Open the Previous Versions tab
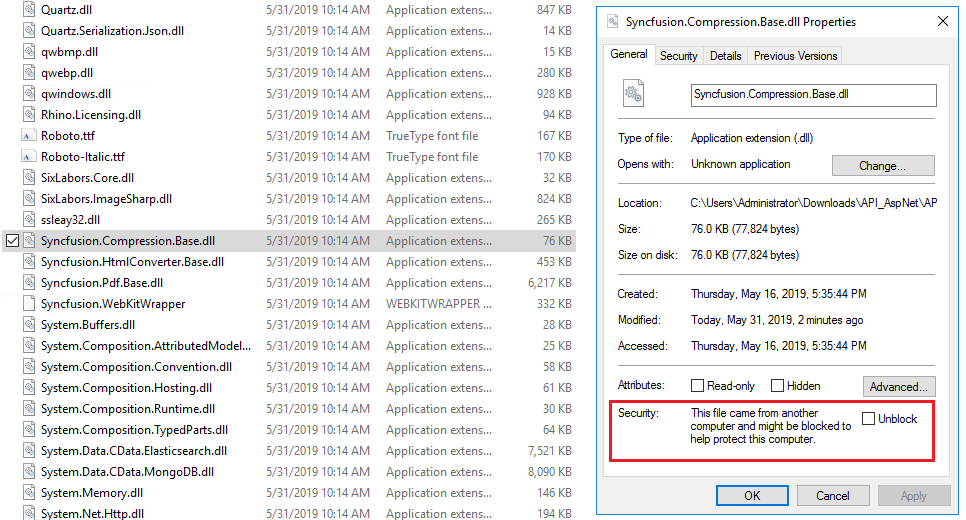The image size is (966, 520). 795,55
